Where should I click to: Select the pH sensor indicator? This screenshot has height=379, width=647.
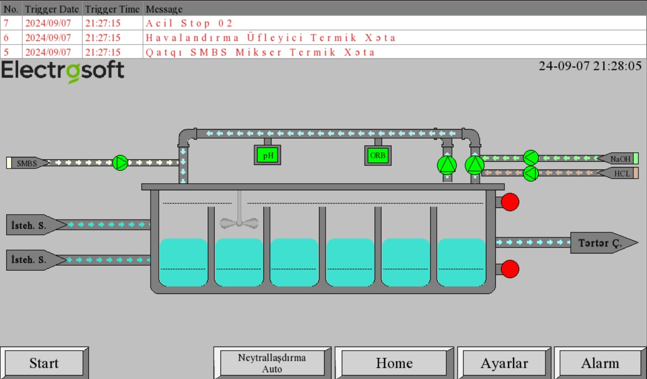[x=267, y=155]
